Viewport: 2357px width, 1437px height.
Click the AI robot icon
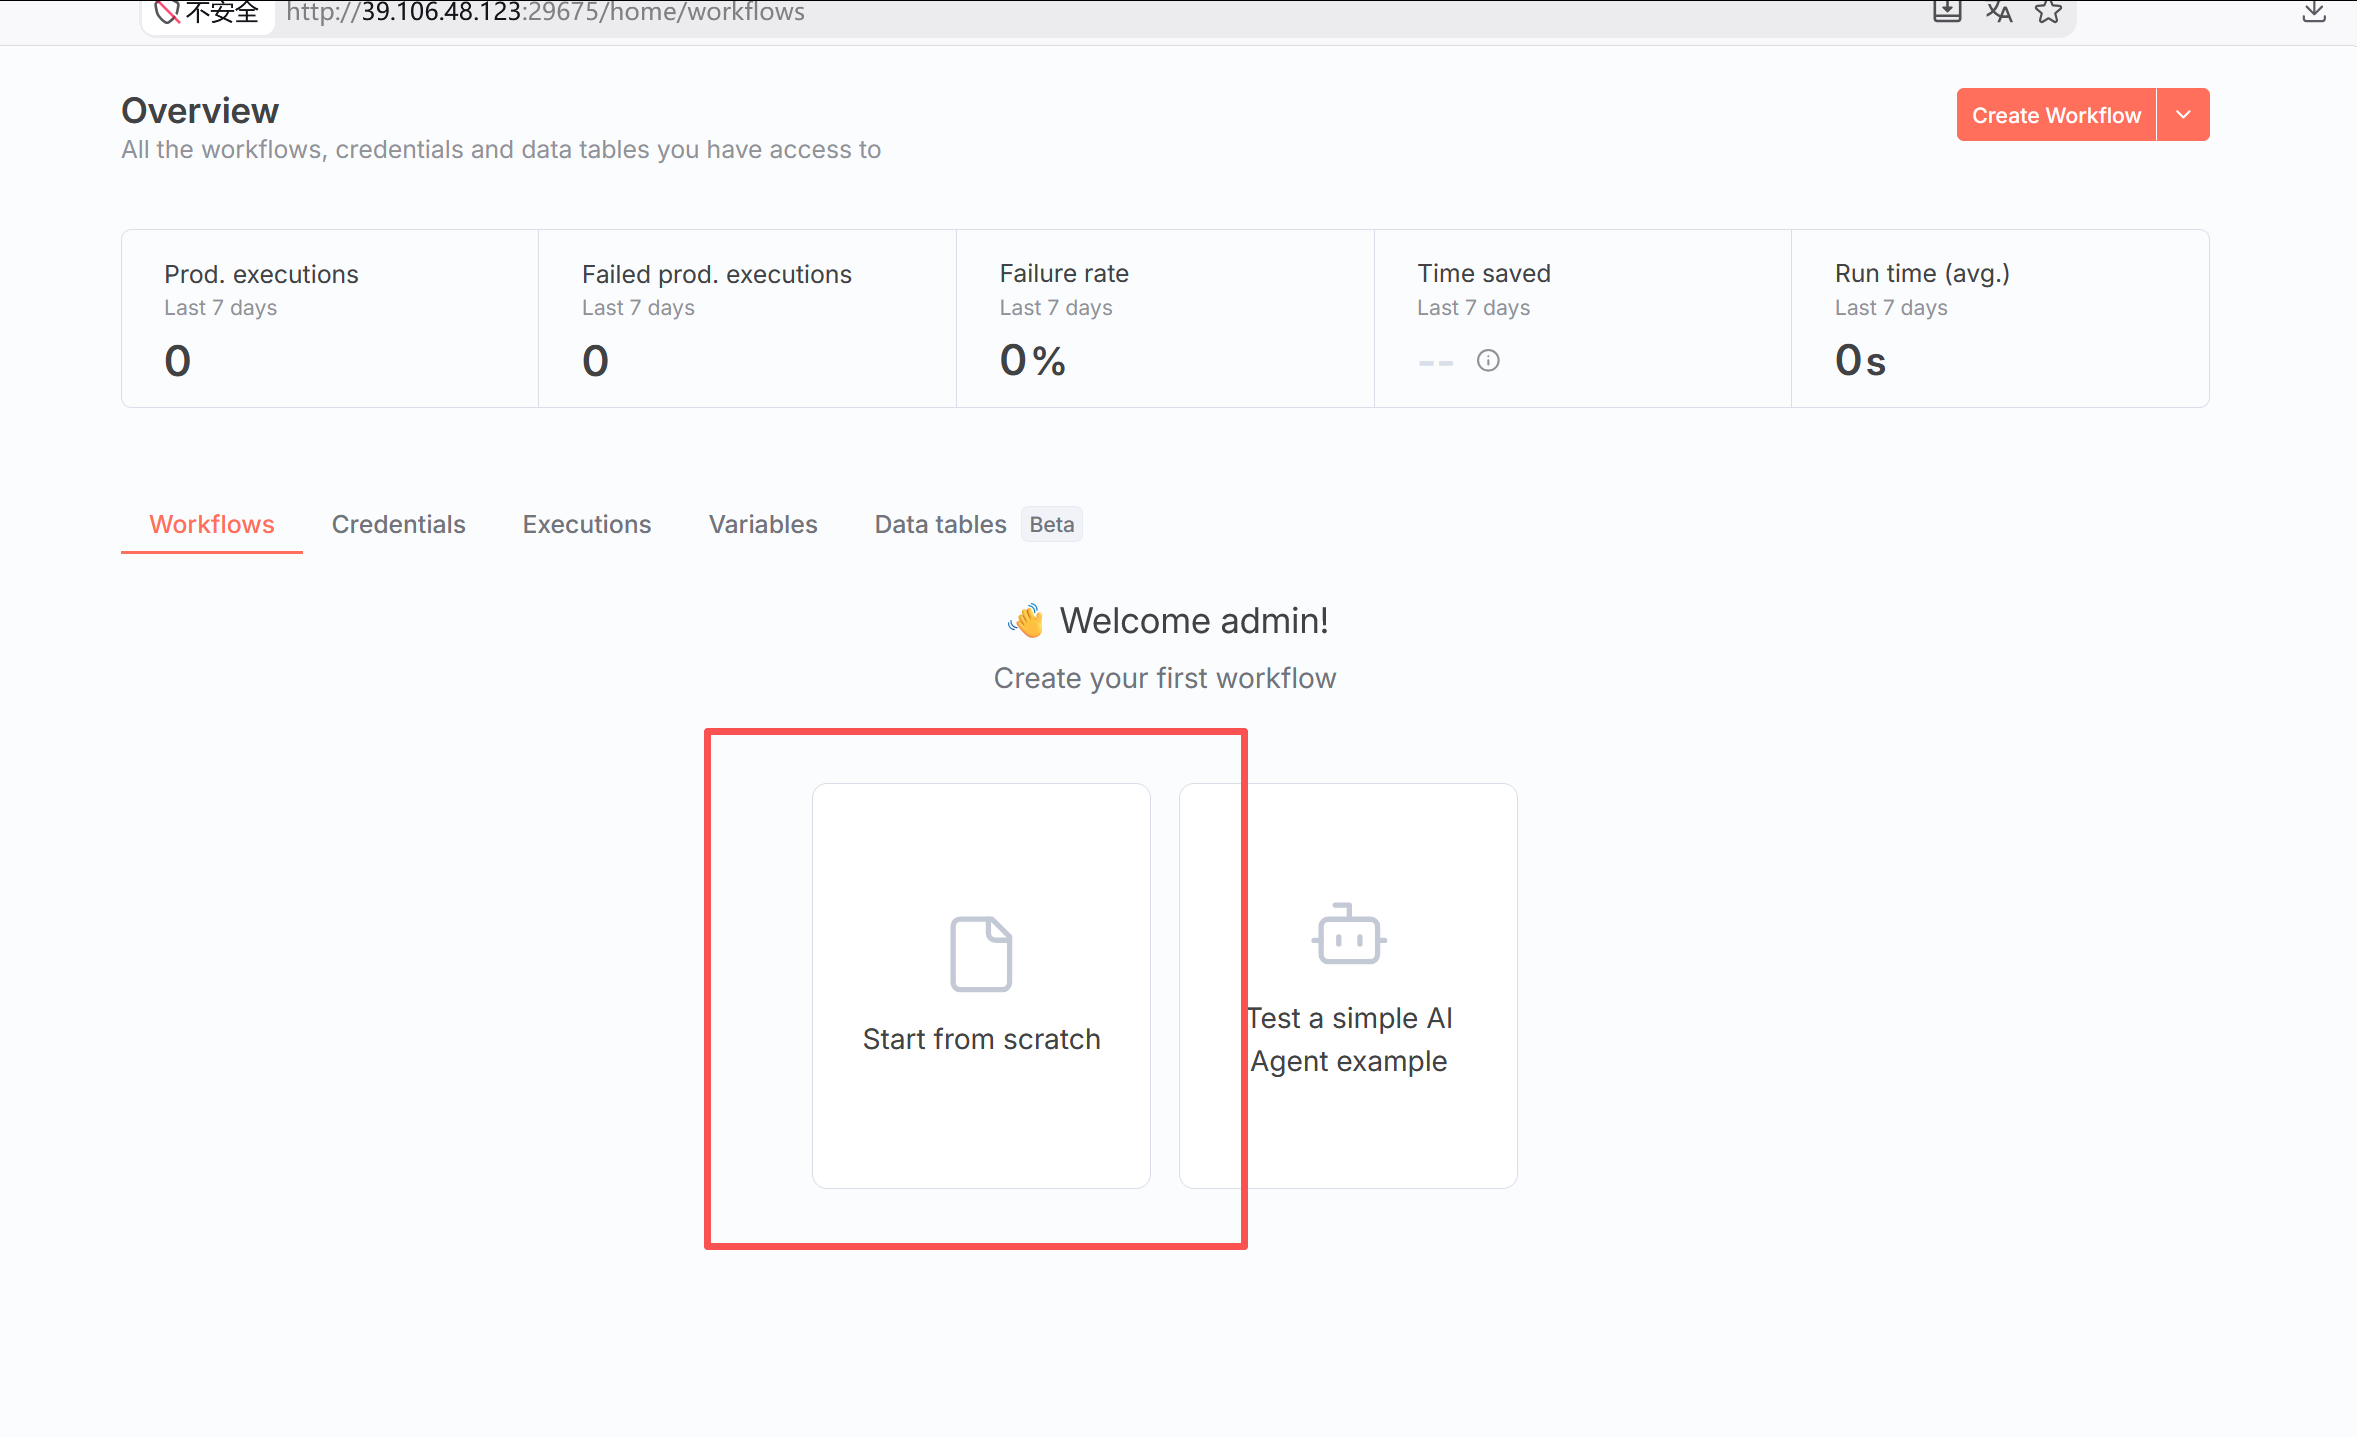(1349, 934)
